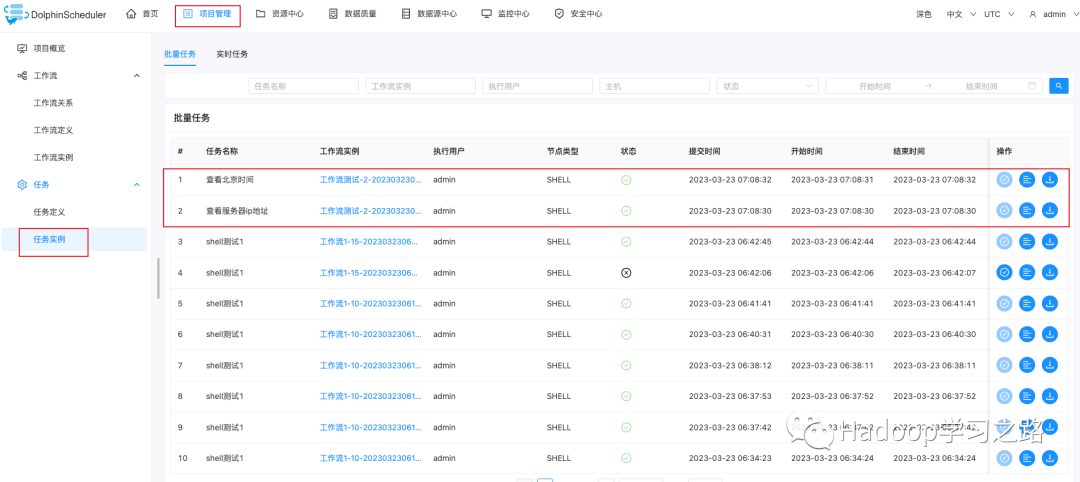Click task name 查看北京时间

point(229,180)
